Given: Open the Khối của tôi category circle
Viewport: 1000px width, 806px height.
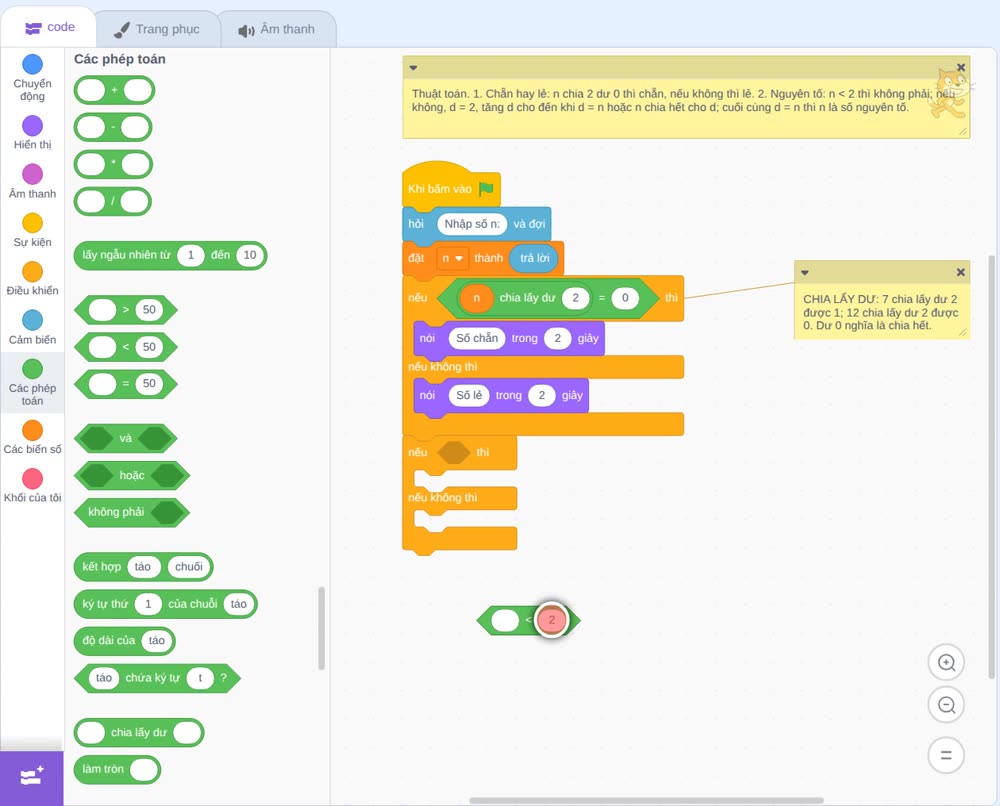Looking at the screenshot, I should (x=33, y=478).
